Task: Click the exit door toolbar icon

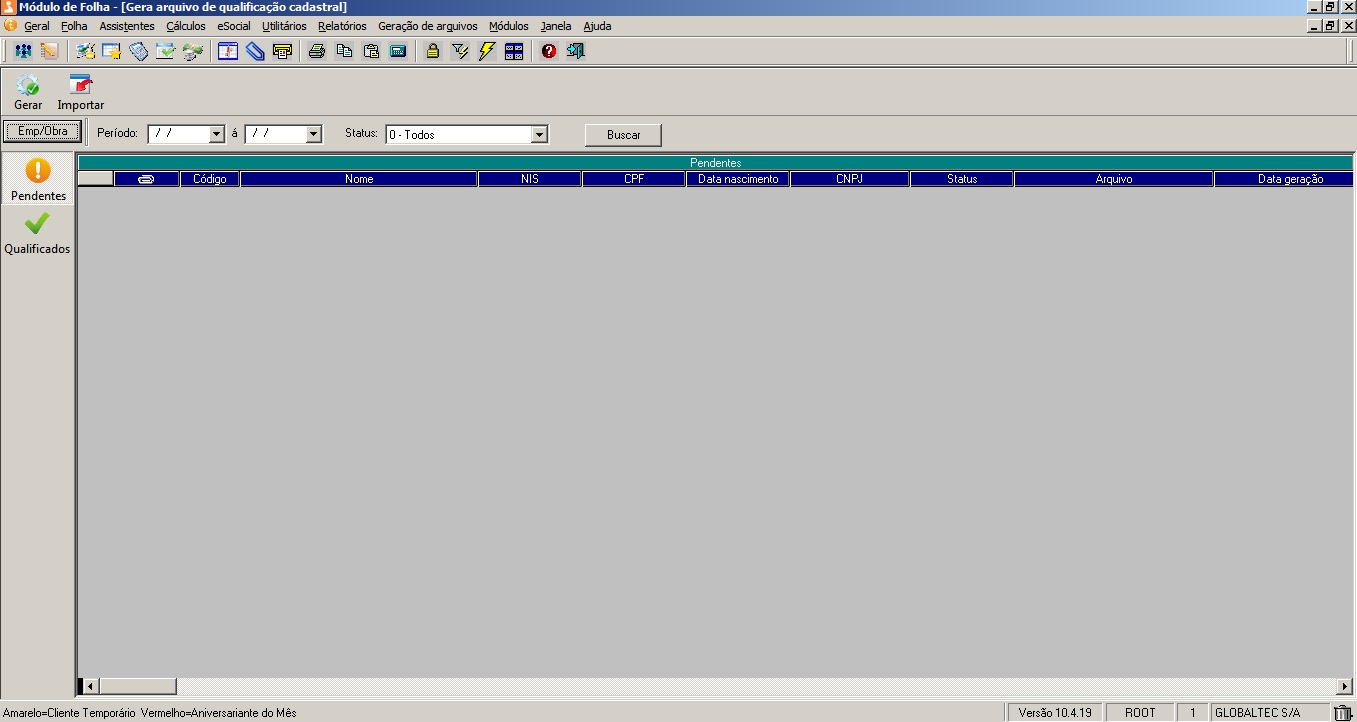Action: click(x=576, y=51)
